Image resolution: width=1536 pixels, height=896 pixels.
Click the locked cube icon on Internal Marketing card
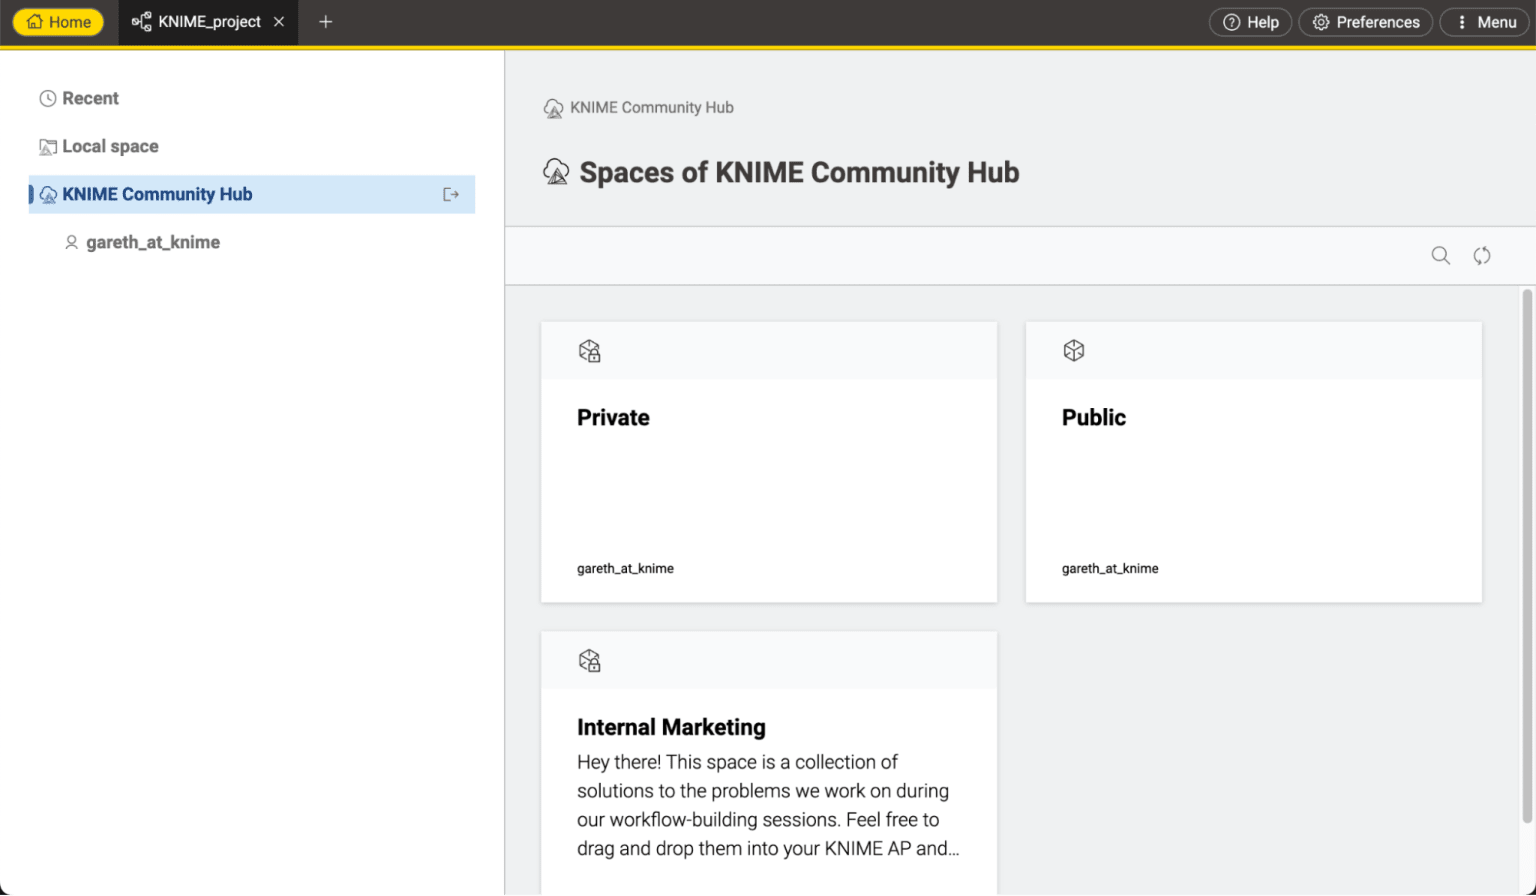pyautogui.click(x=589, y=661)
